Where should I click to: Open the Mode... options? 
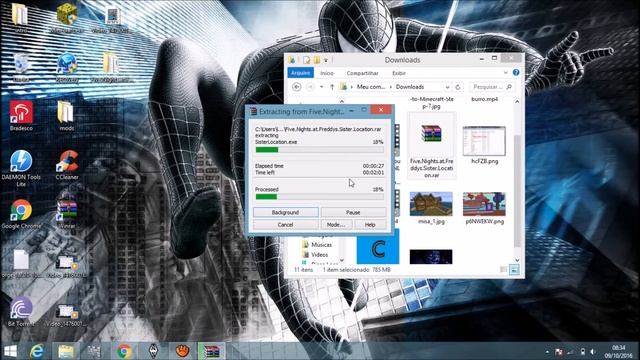click(336, 224)
